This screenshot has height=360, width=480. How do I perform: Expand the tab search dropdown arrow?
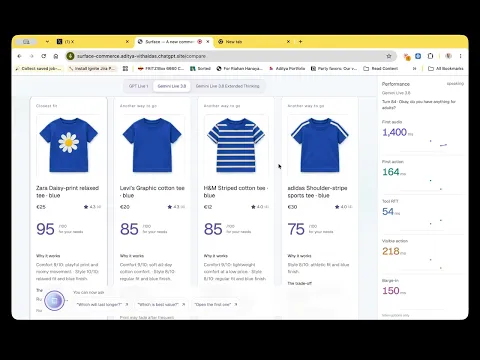tap(47, 42)
